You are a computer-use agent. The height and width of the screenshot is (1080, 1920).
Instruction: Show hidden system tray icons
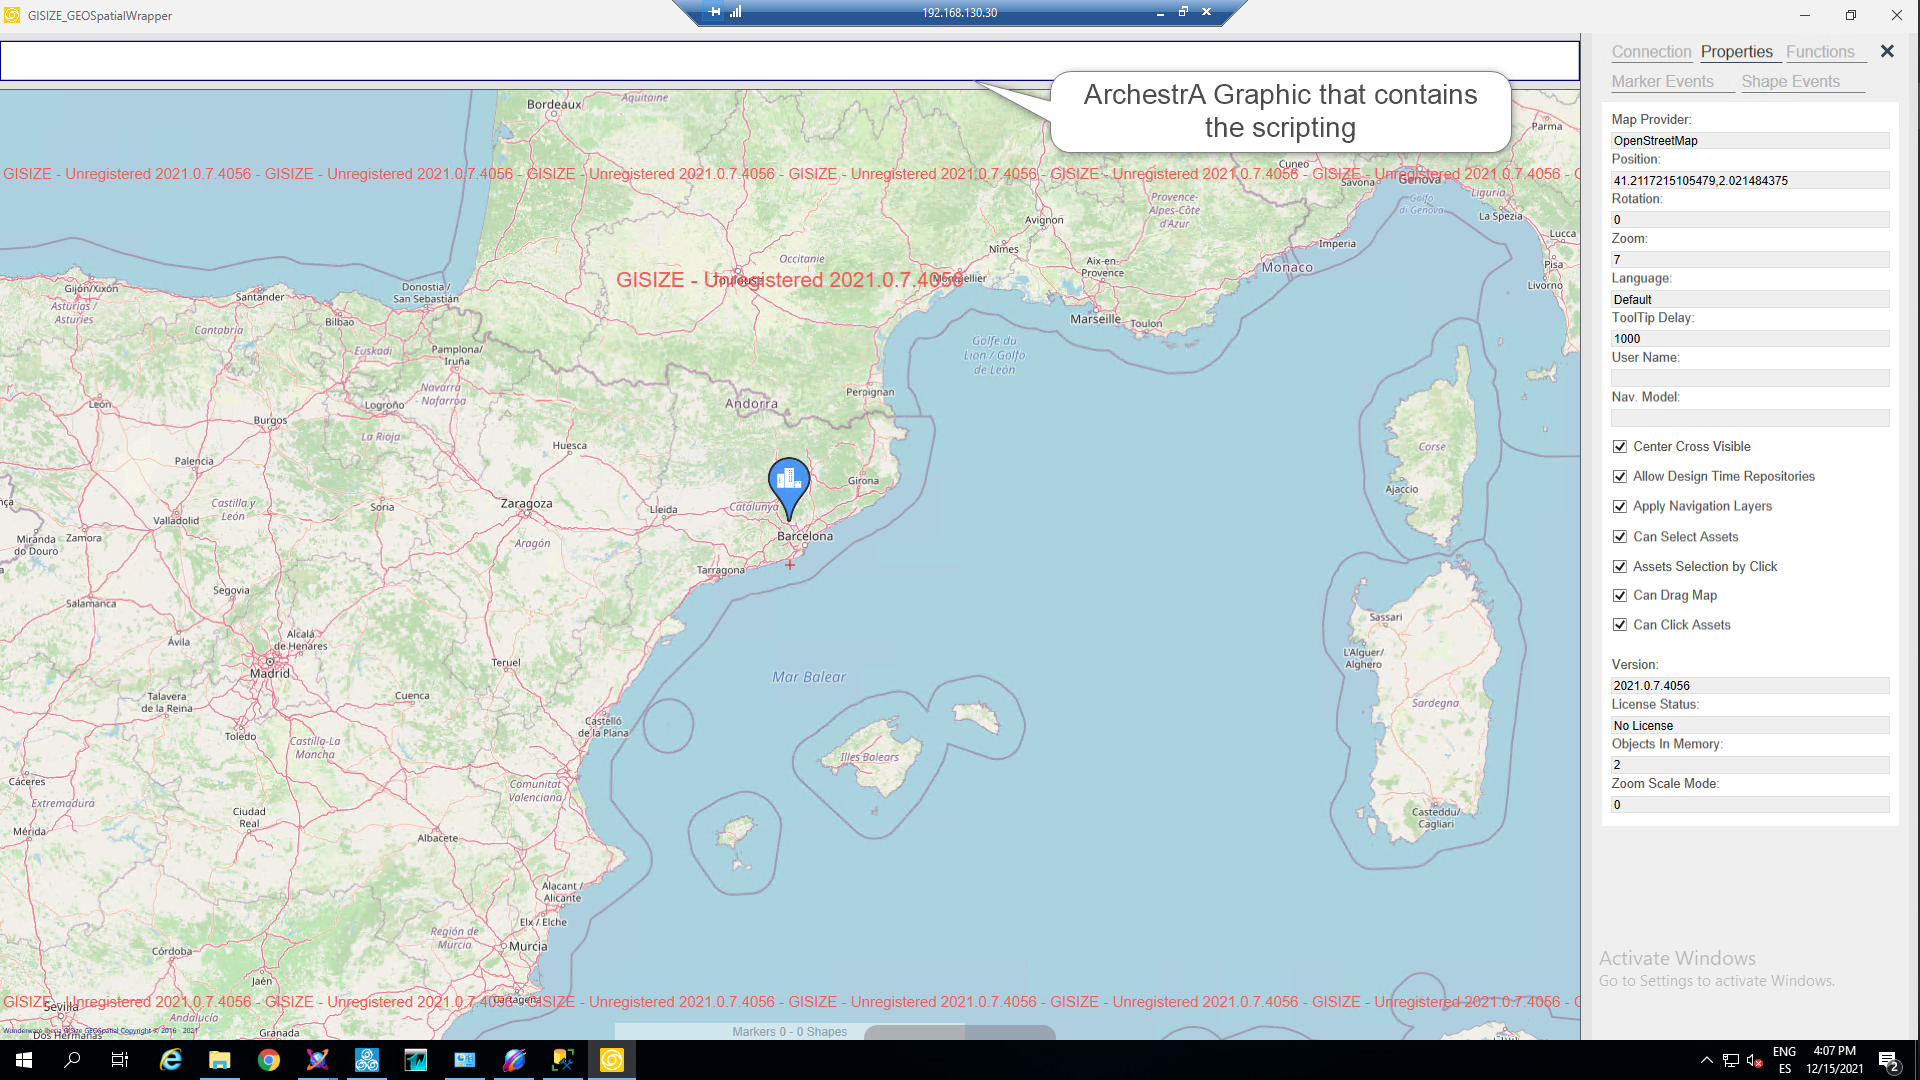point(1706,1060)
